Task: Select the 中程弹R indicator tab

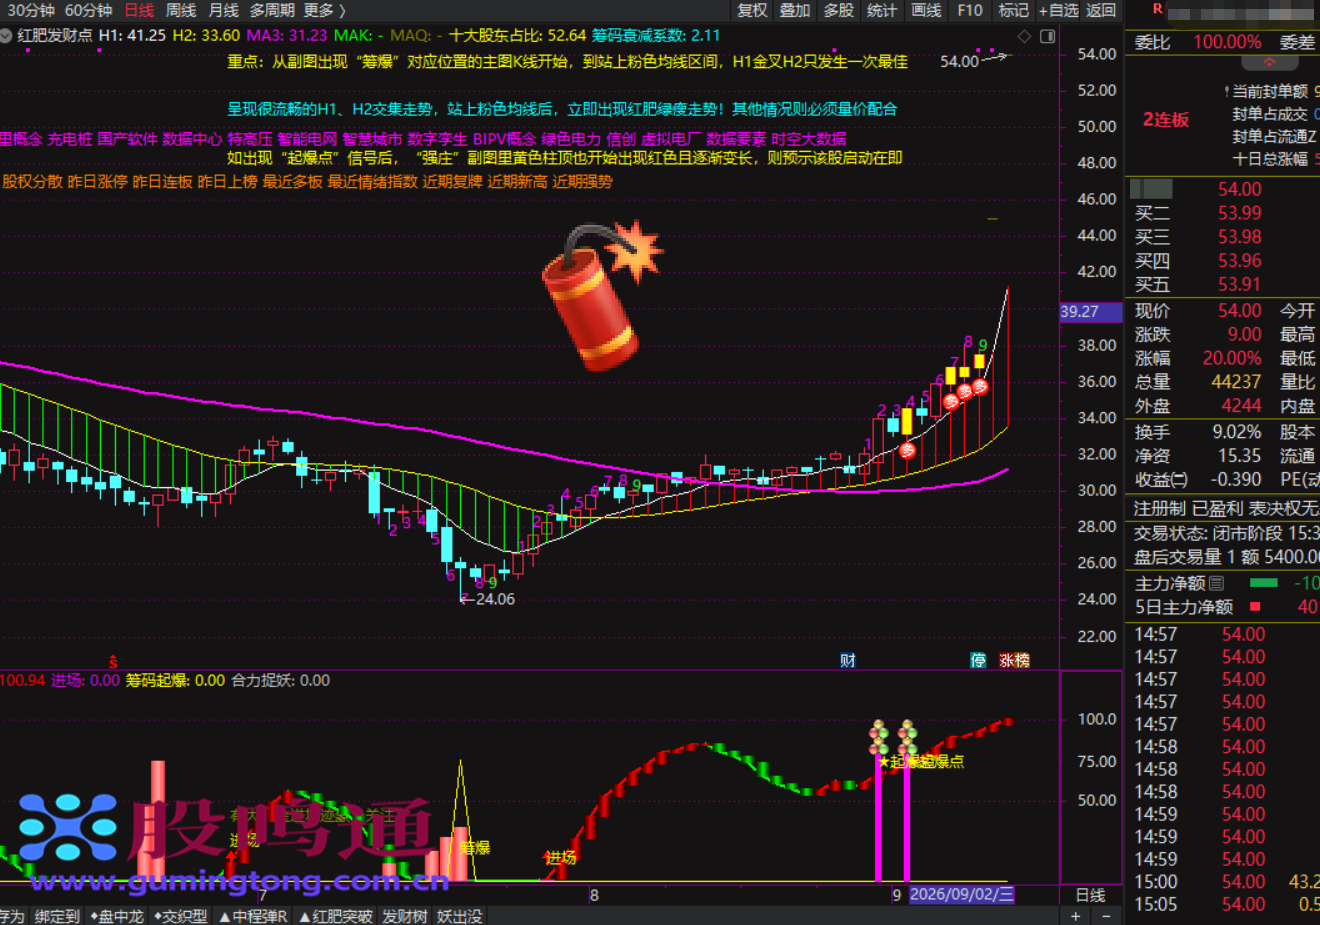Action: click(253, 916)
